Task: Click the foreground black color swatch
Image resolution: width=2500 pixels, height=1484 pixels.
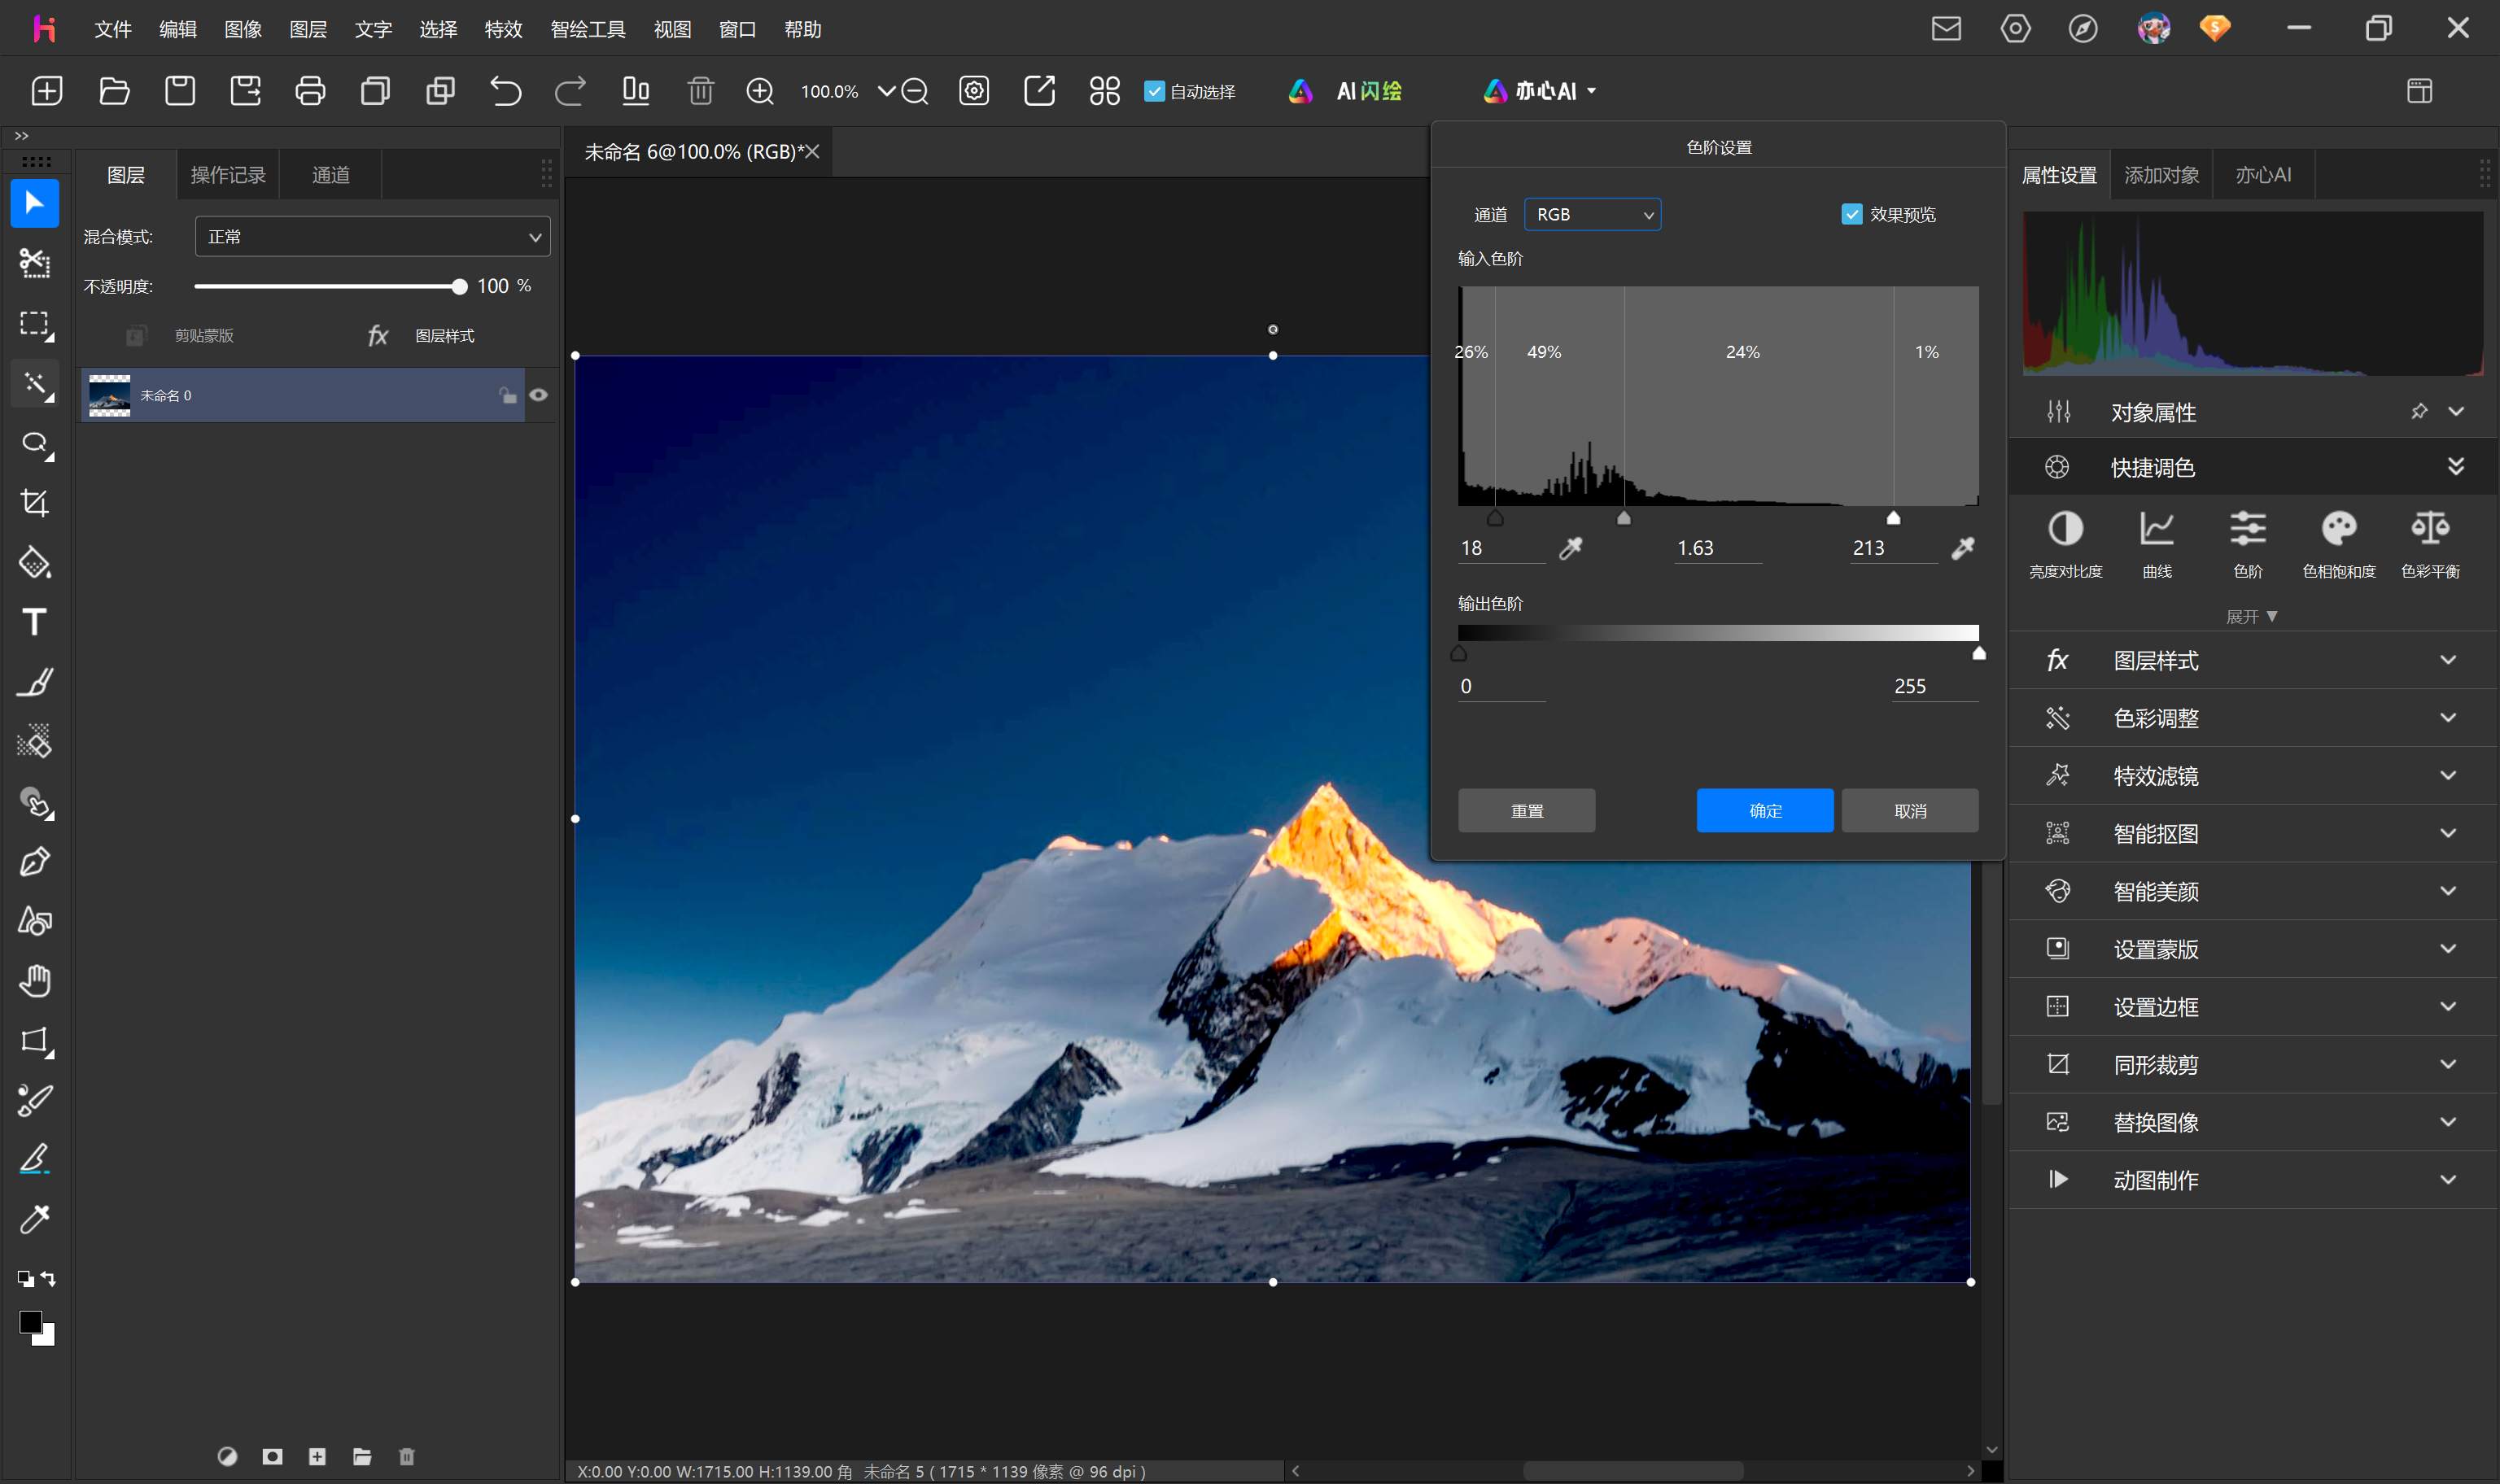Action: tap(30, 1322)
